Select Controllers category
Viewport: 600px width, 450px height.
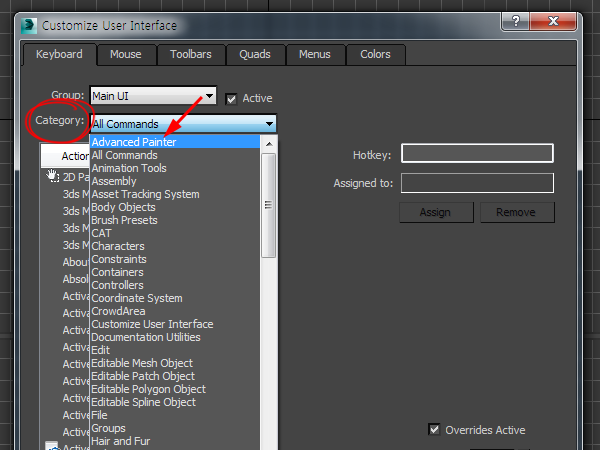(x=175, y=285)
